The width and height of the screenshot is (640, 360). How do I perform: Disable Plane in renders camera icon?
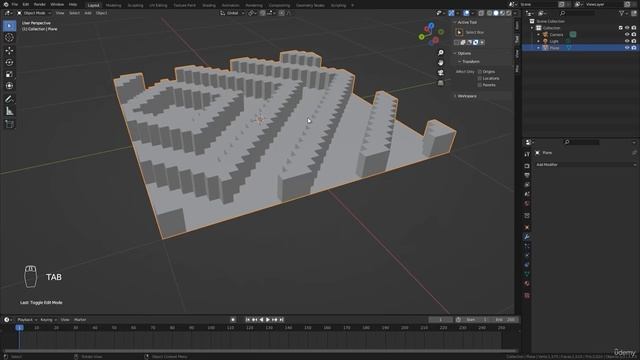click(x=634, y=48)
